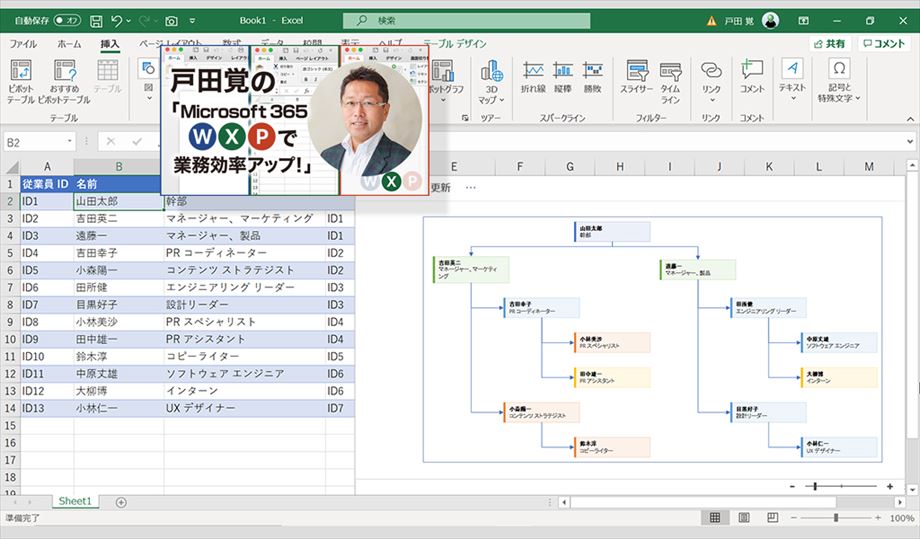Click vertical scrollbar down arrow

[912, 489]
